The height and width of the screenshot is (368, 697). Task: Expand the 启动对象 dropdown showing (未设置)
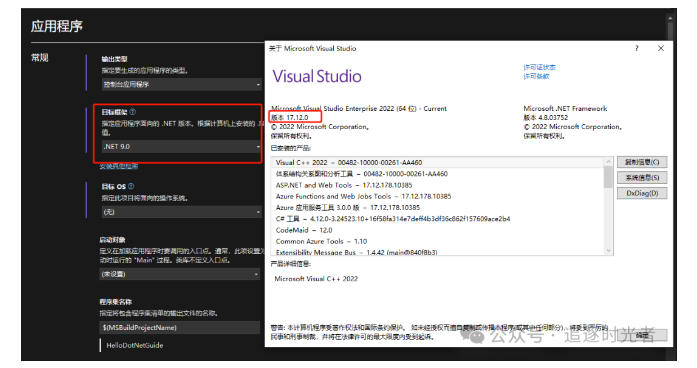coord(180,274)
